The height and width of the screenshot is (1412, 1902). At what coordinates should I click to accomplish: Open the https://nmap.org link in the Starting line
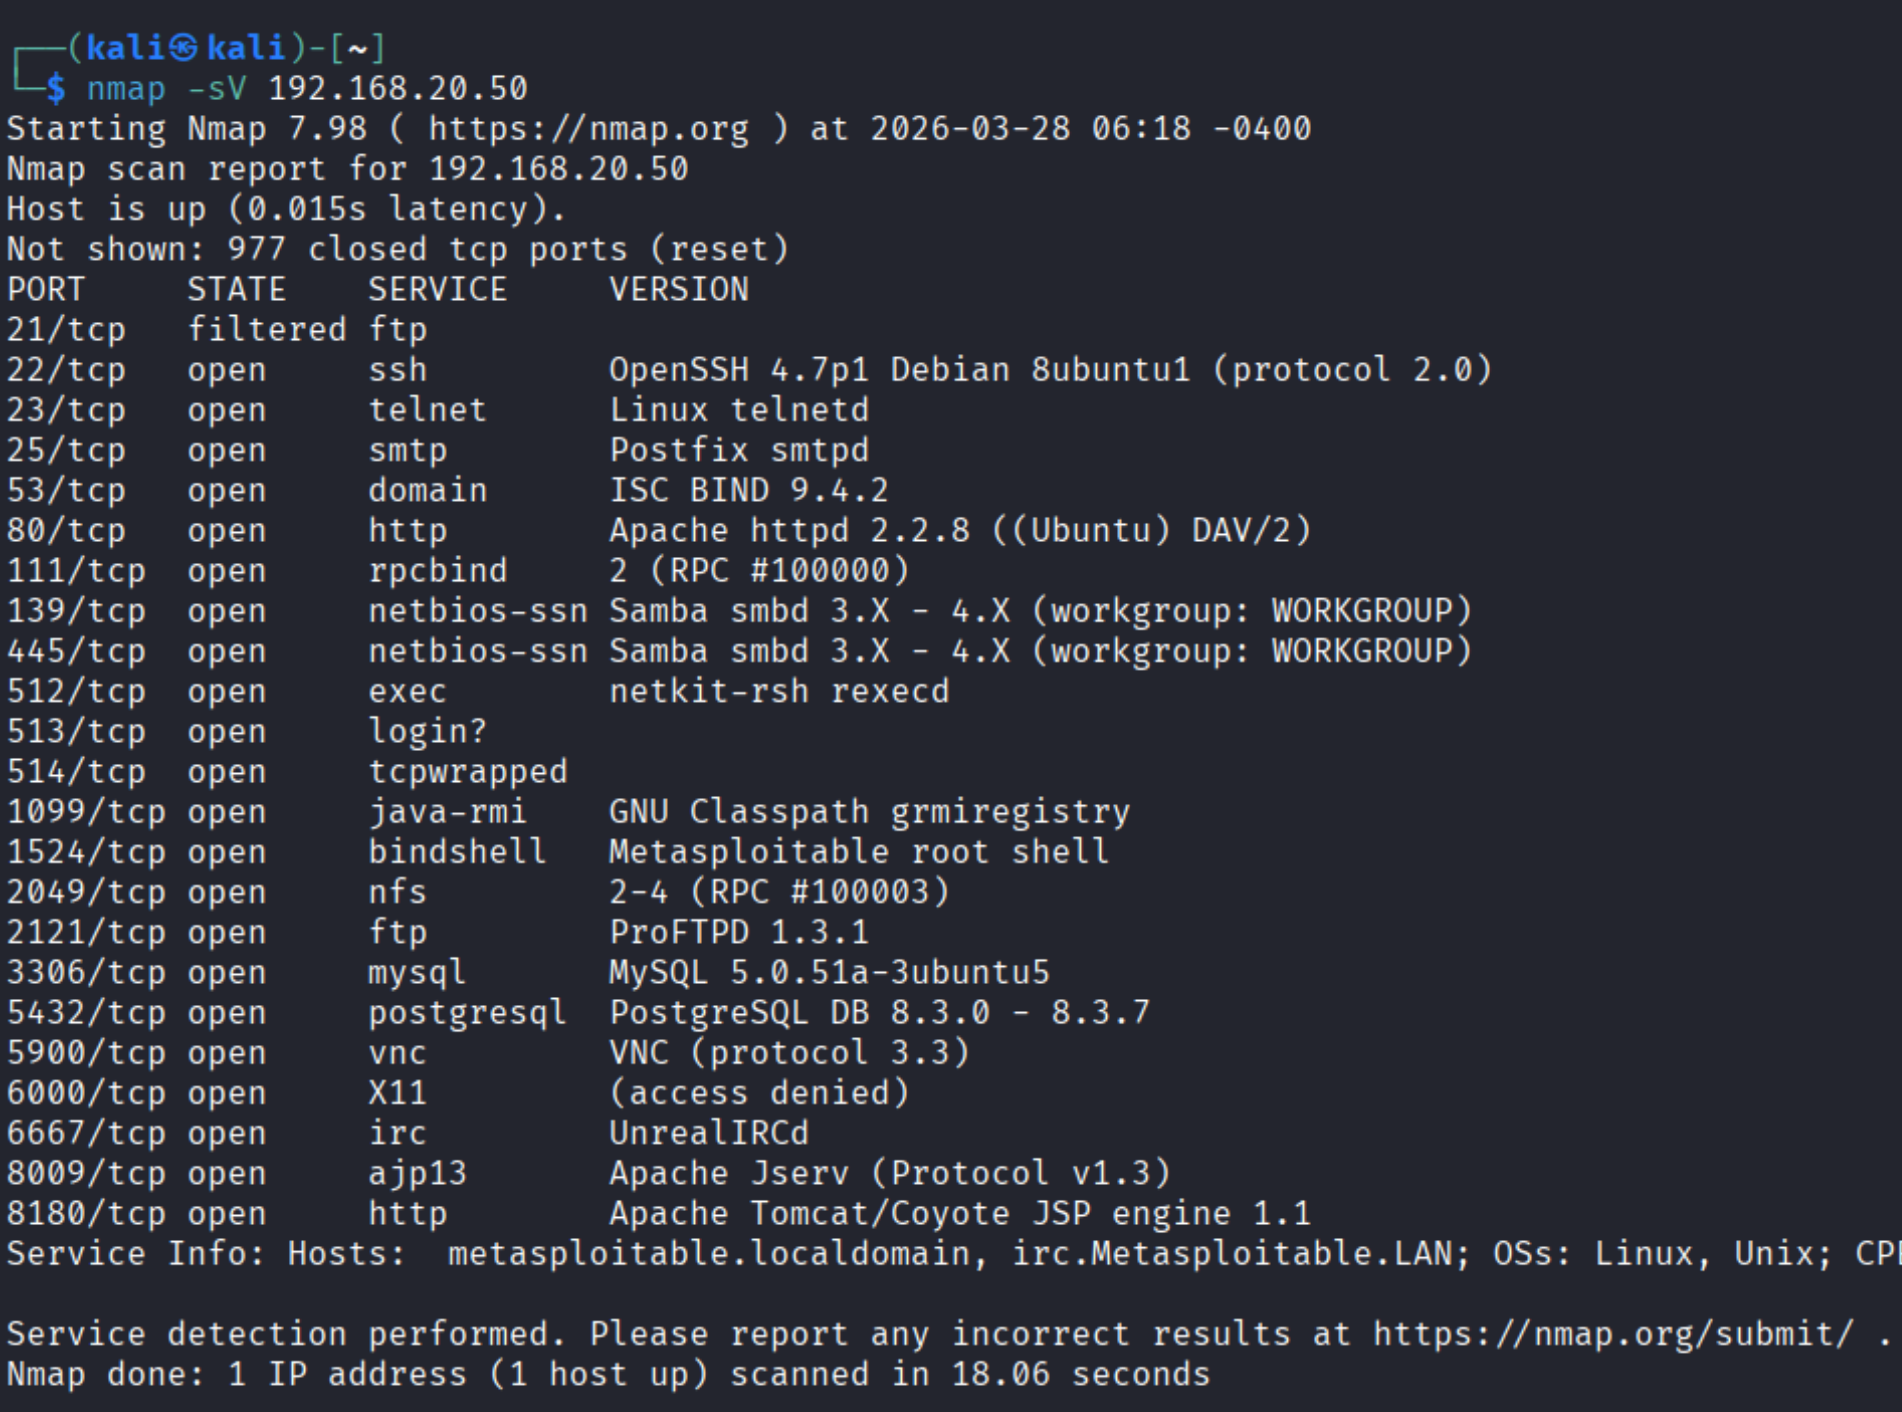(x=588, y=129)
